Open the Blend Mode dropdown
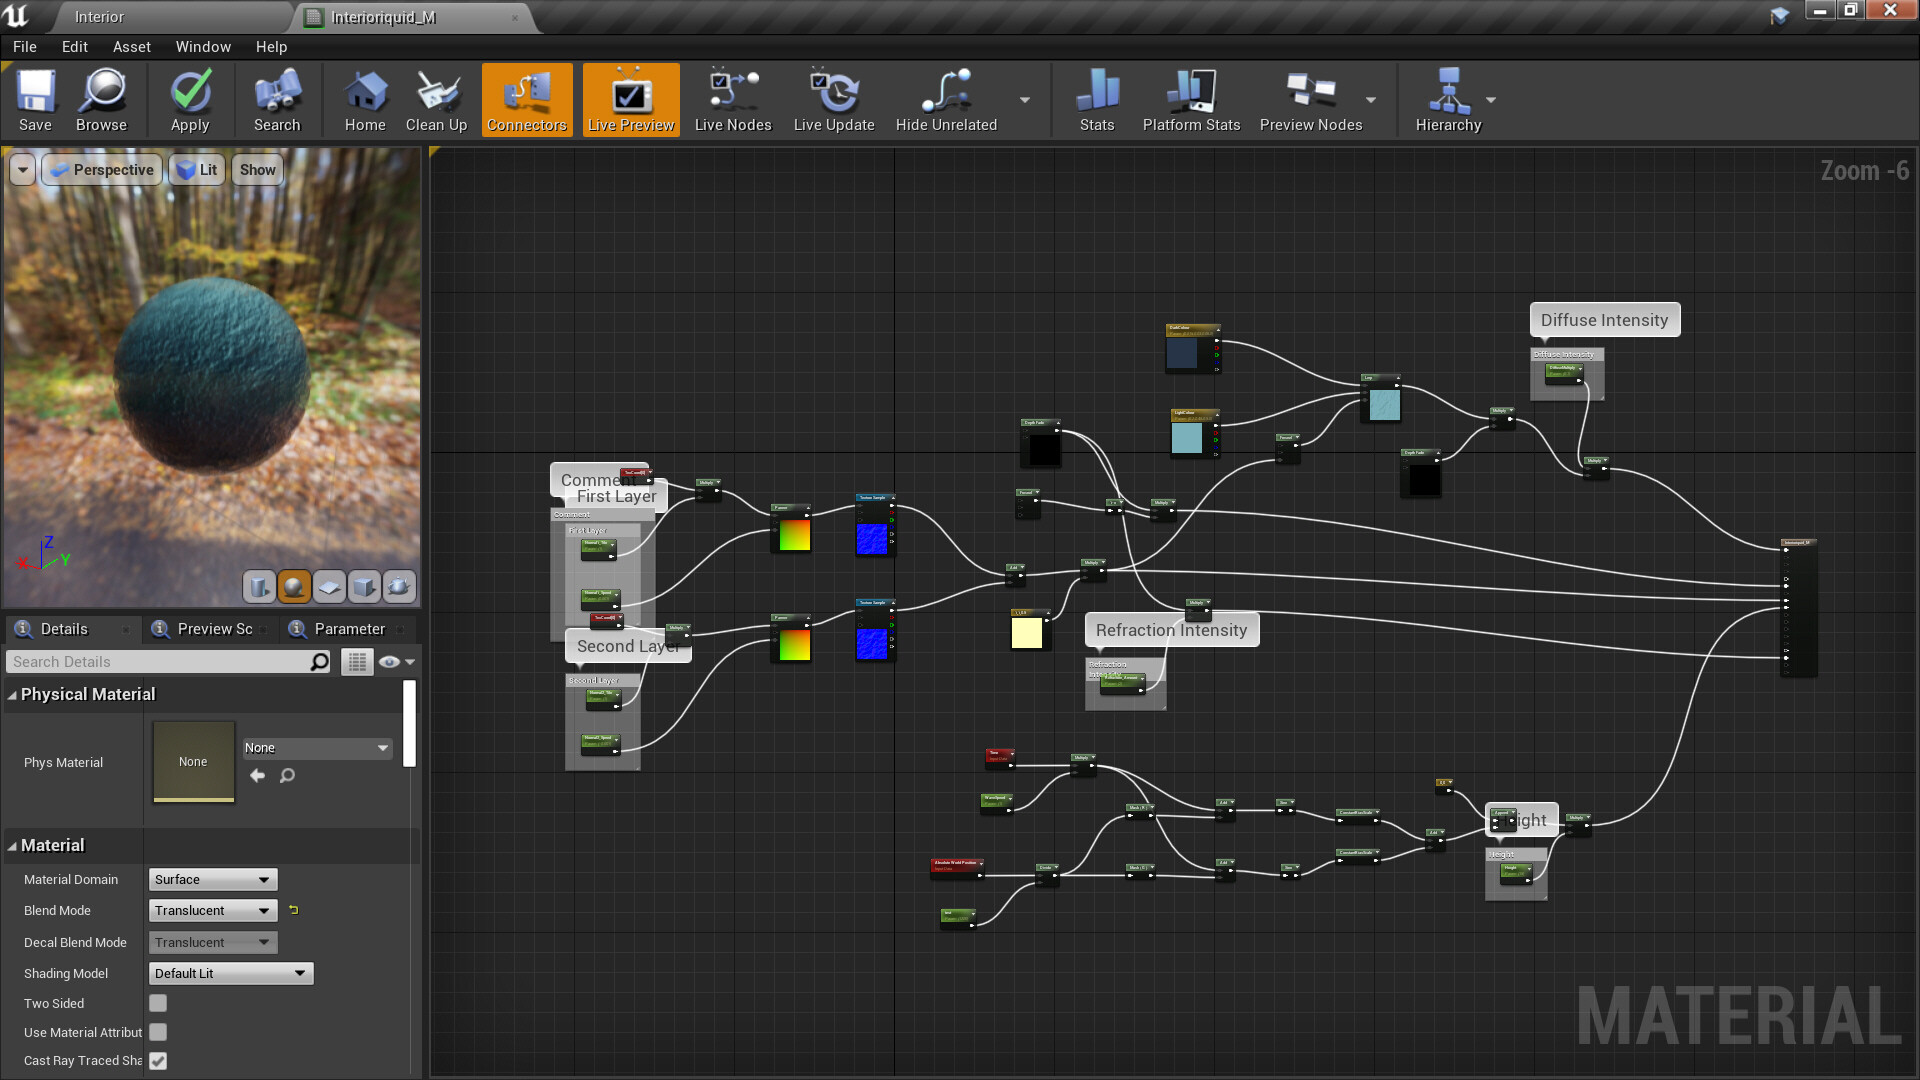The width and height of the screenshot is (1920, 1080). tap(213, 911)
